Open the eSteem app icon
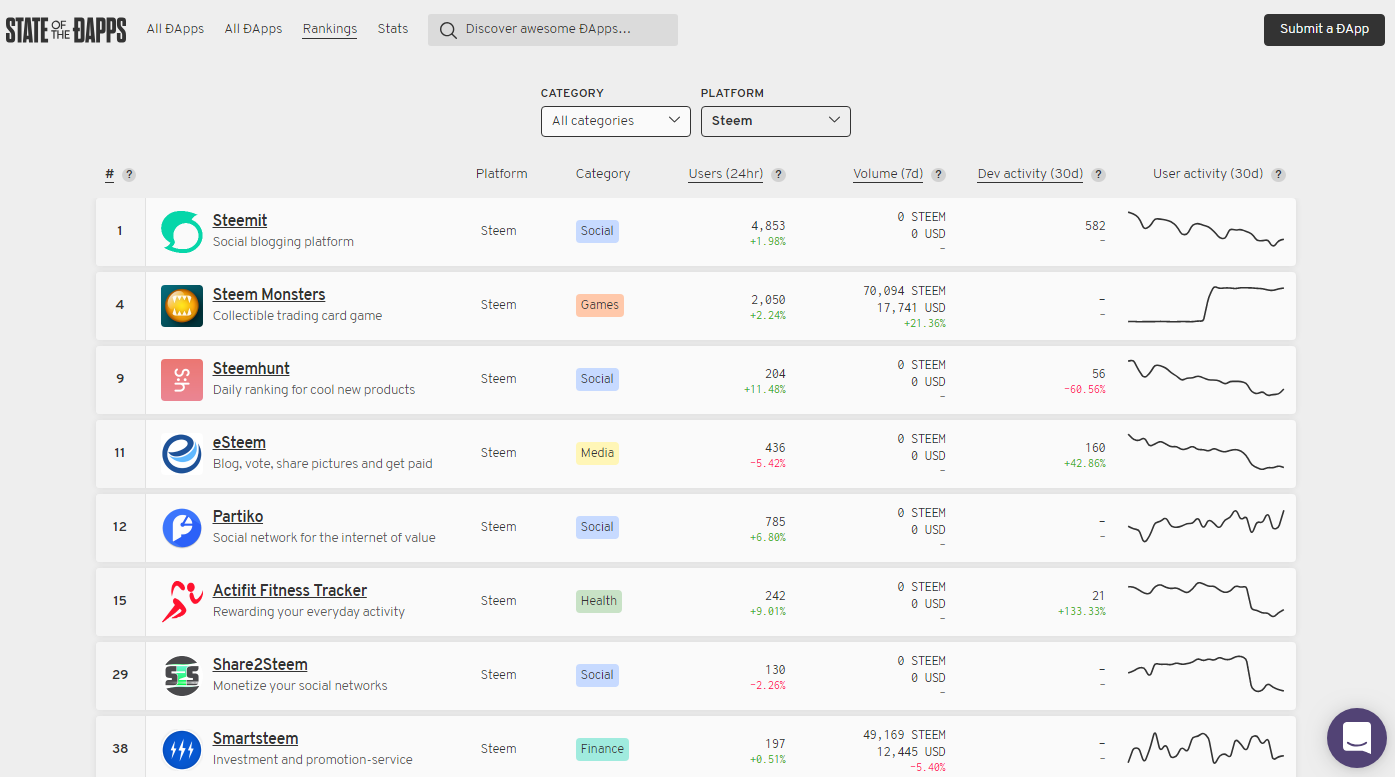The height and width of the screenshot is (777, 1395). (182, 454)
